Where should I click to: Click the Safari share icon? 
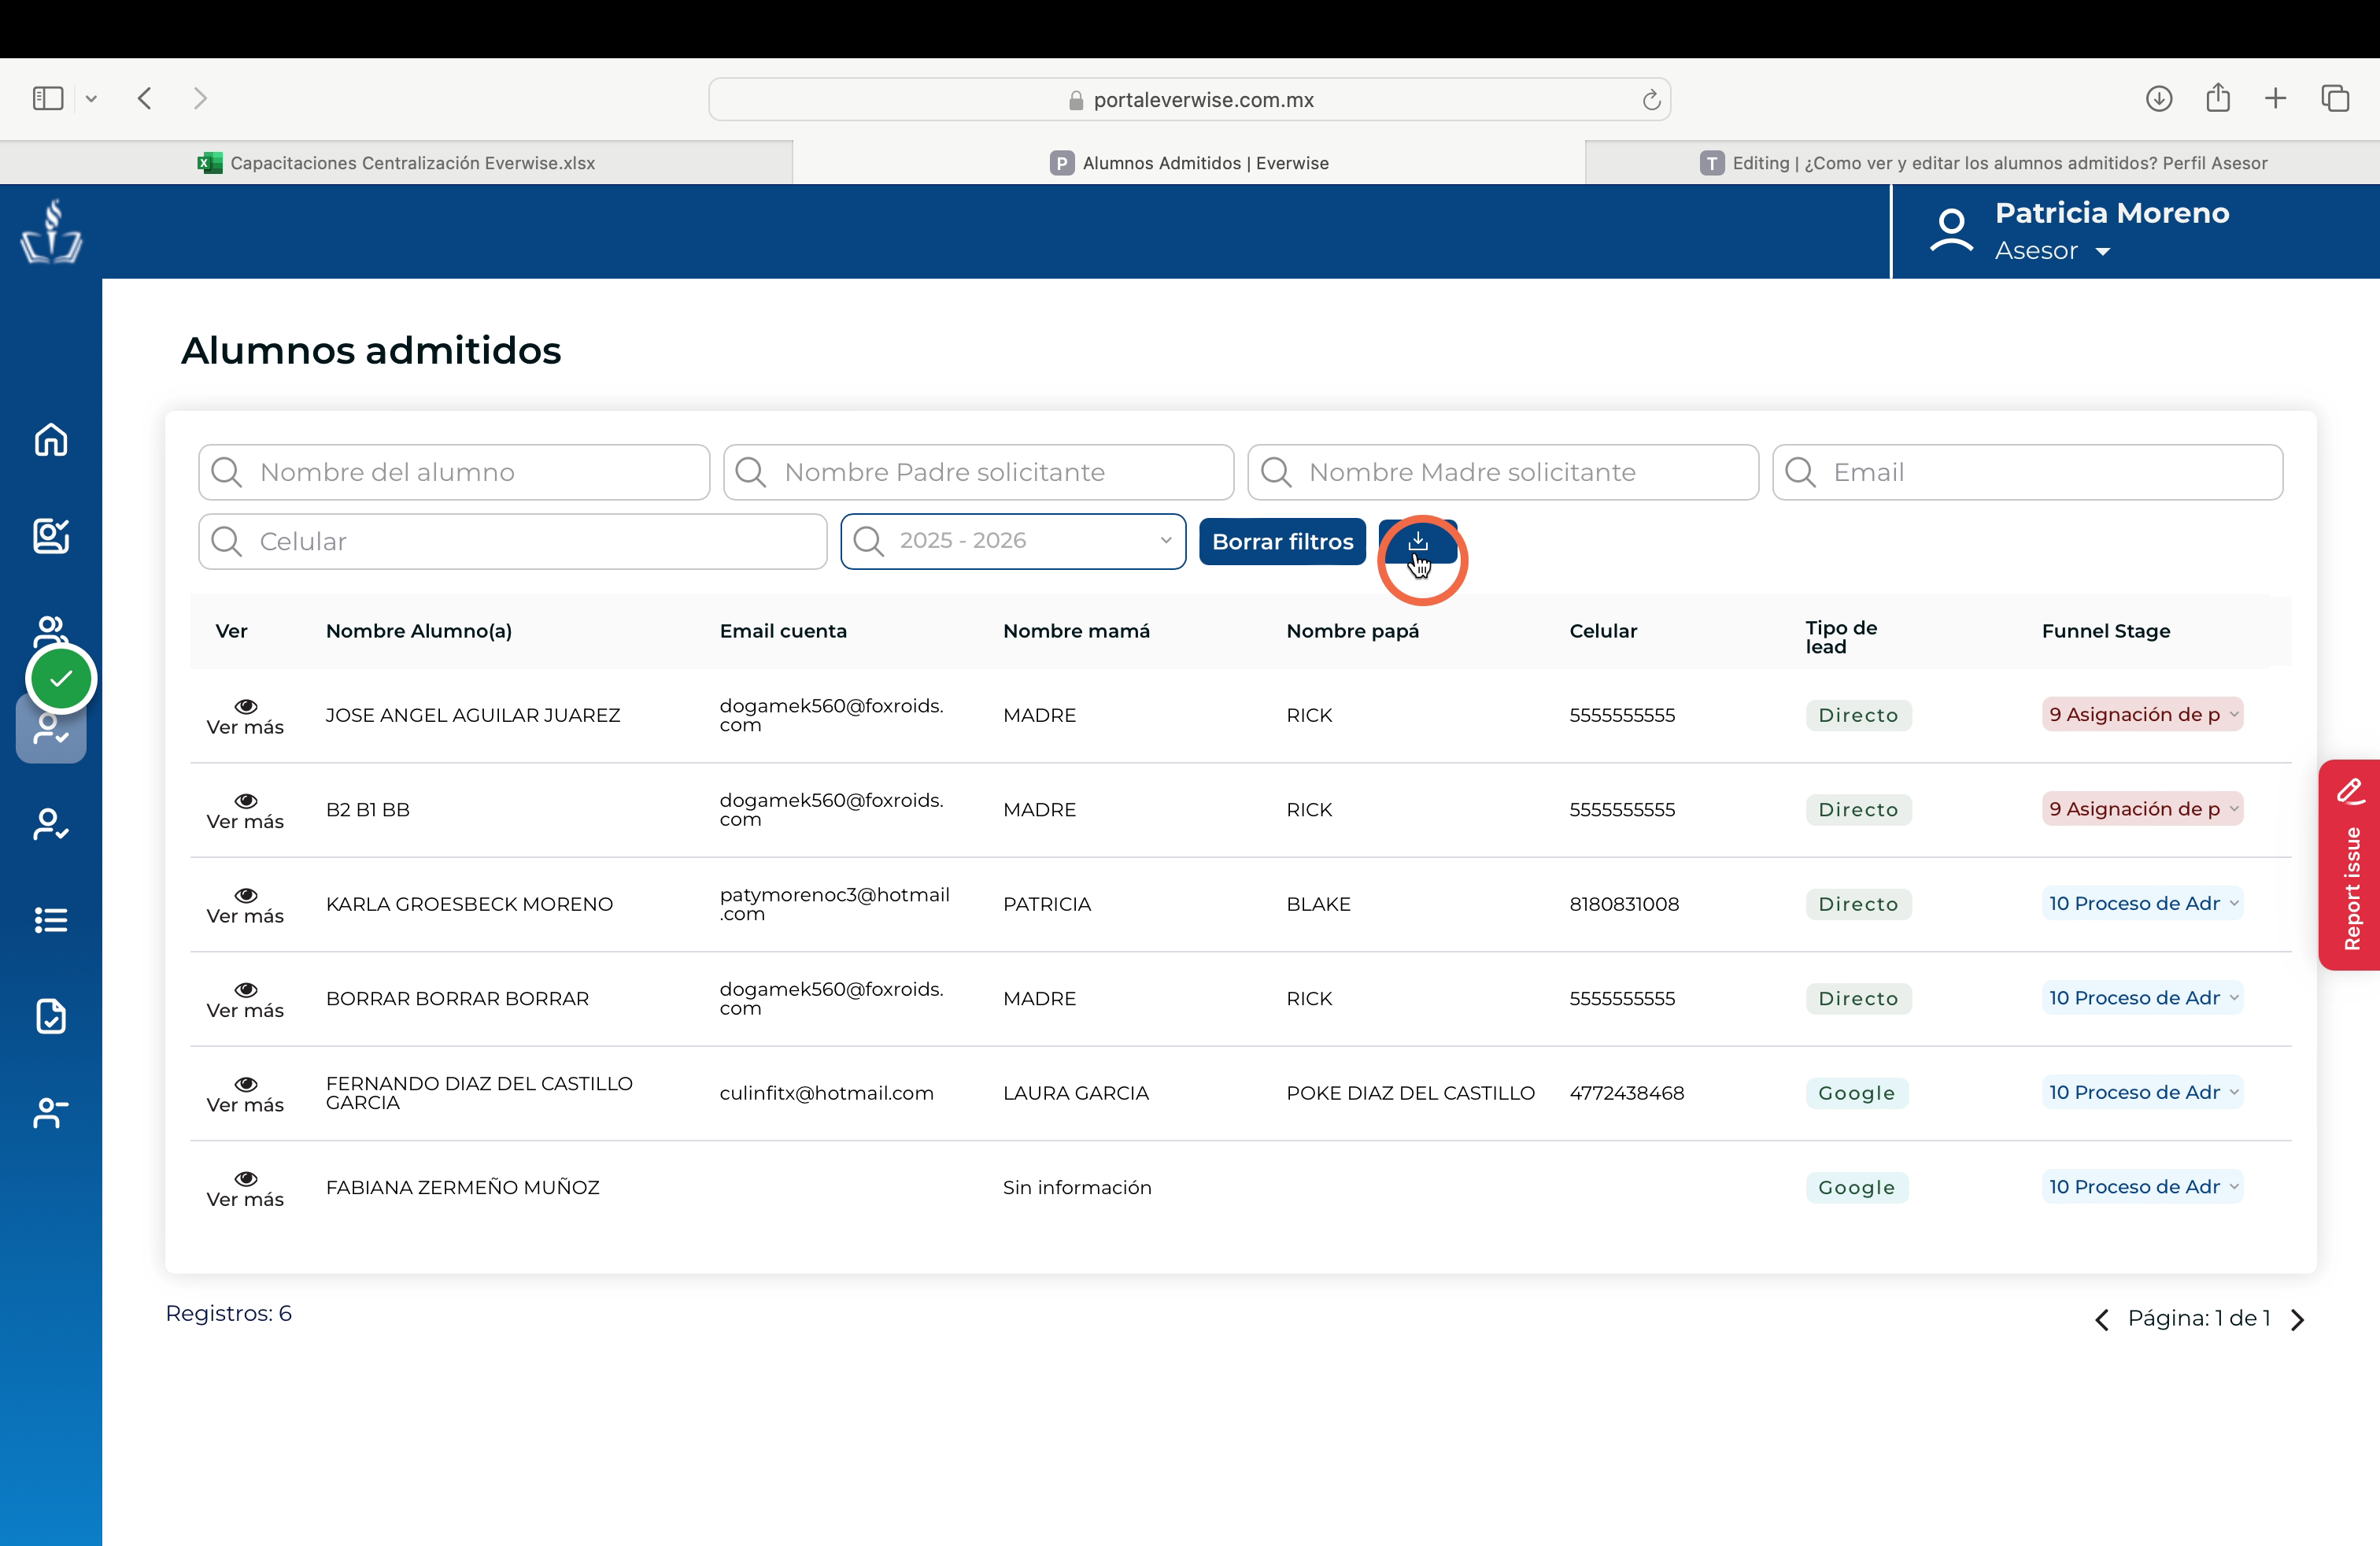point(2218,97)
